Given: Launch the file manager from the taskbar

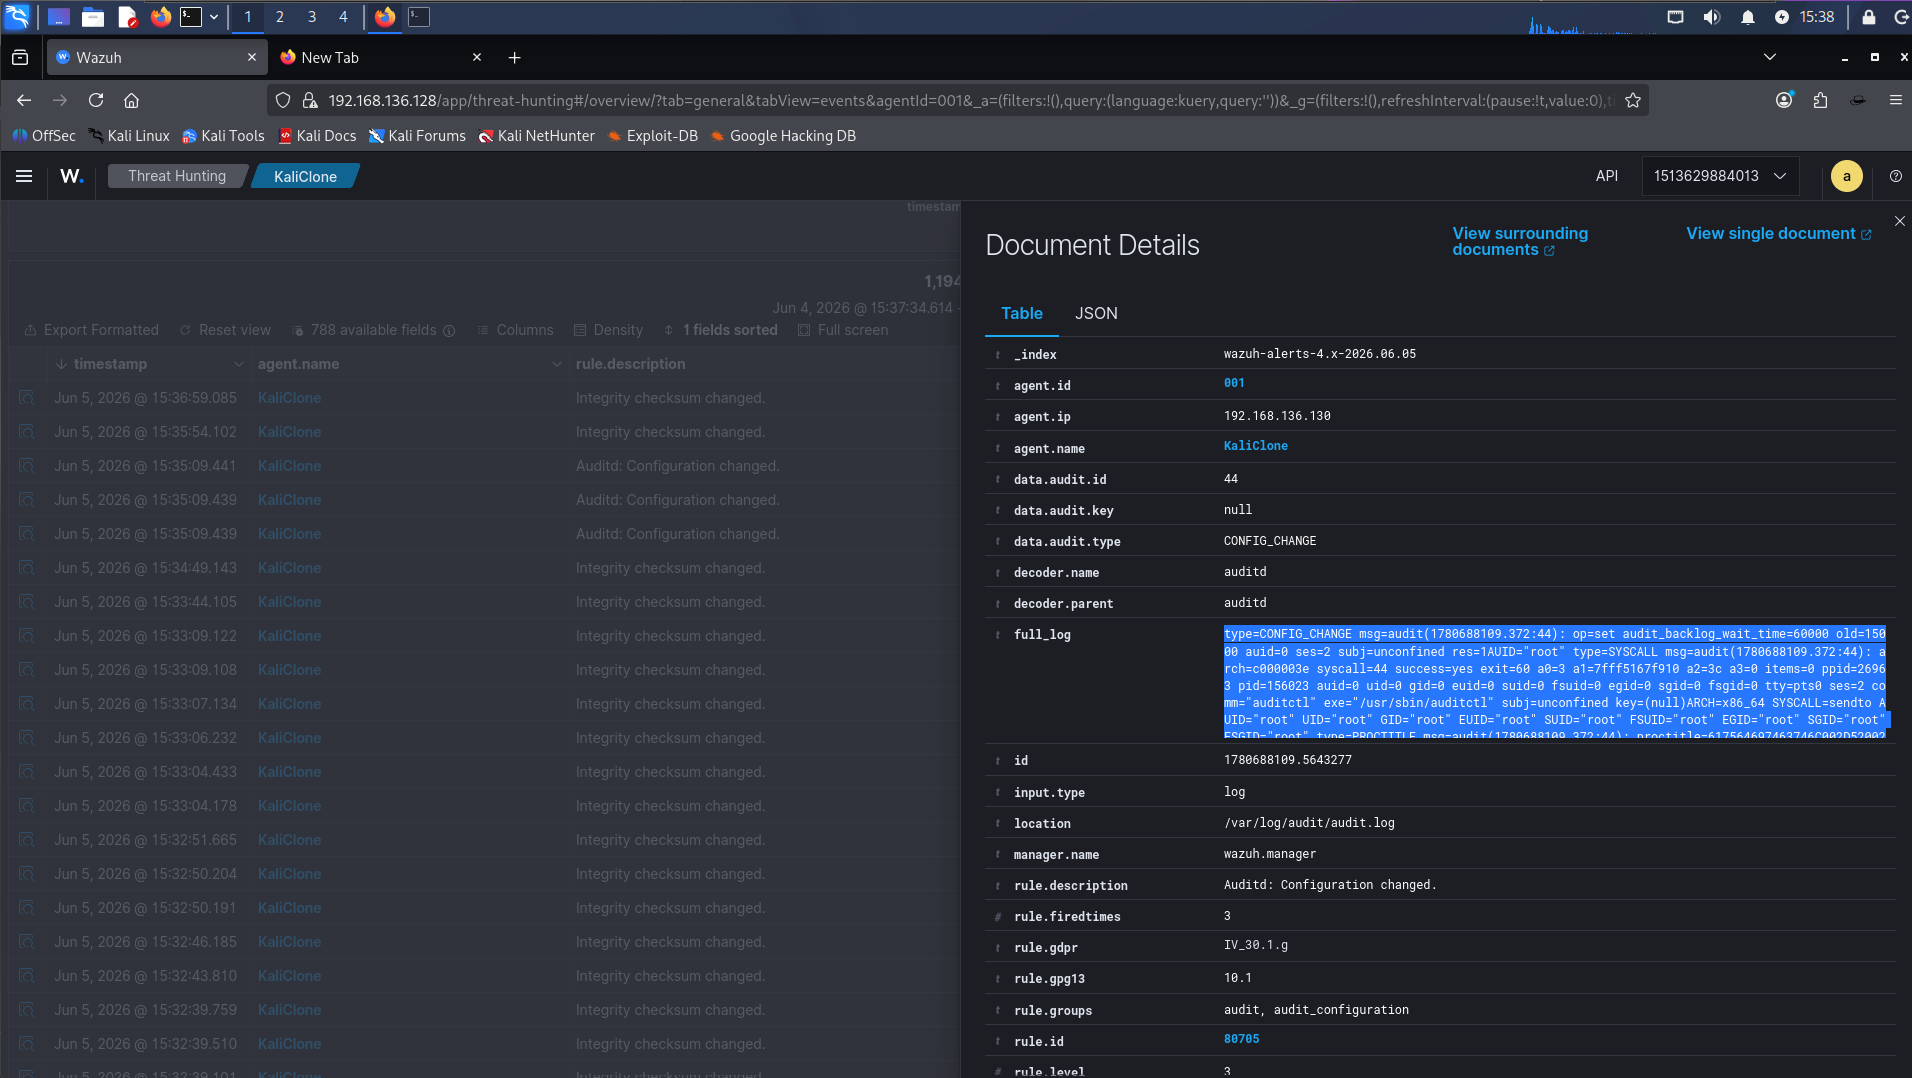Looking at the screenshot, I should click(93, 17).
